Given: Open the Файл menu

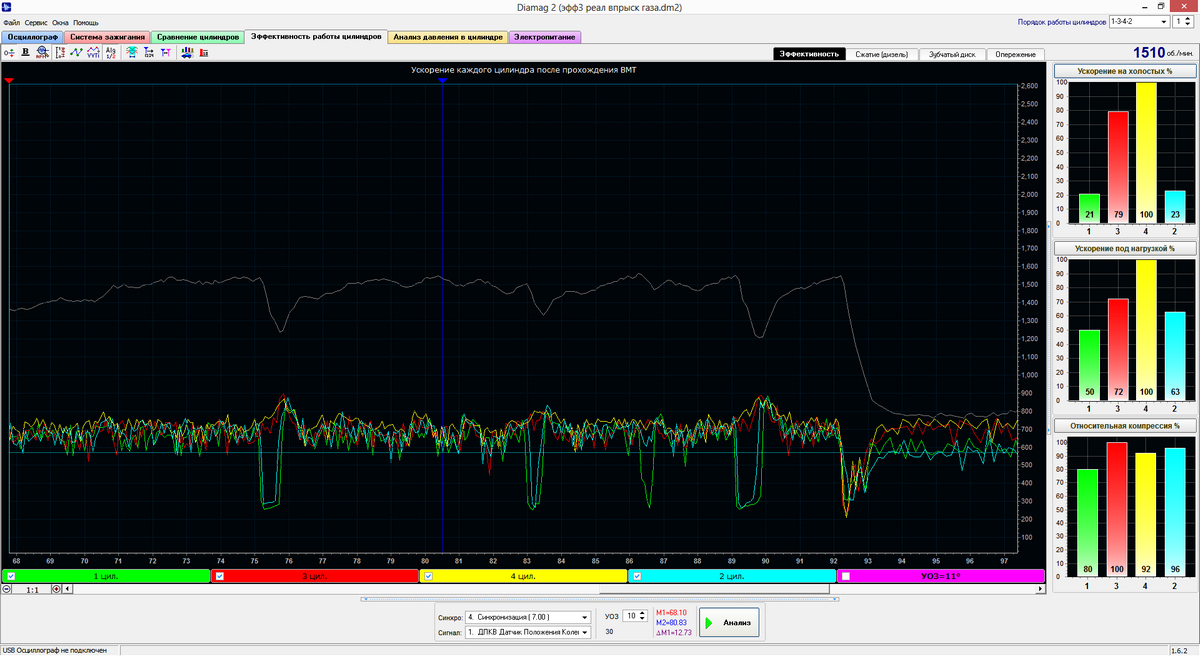Looking at the screenshot, I should click(x=12, y=21).
